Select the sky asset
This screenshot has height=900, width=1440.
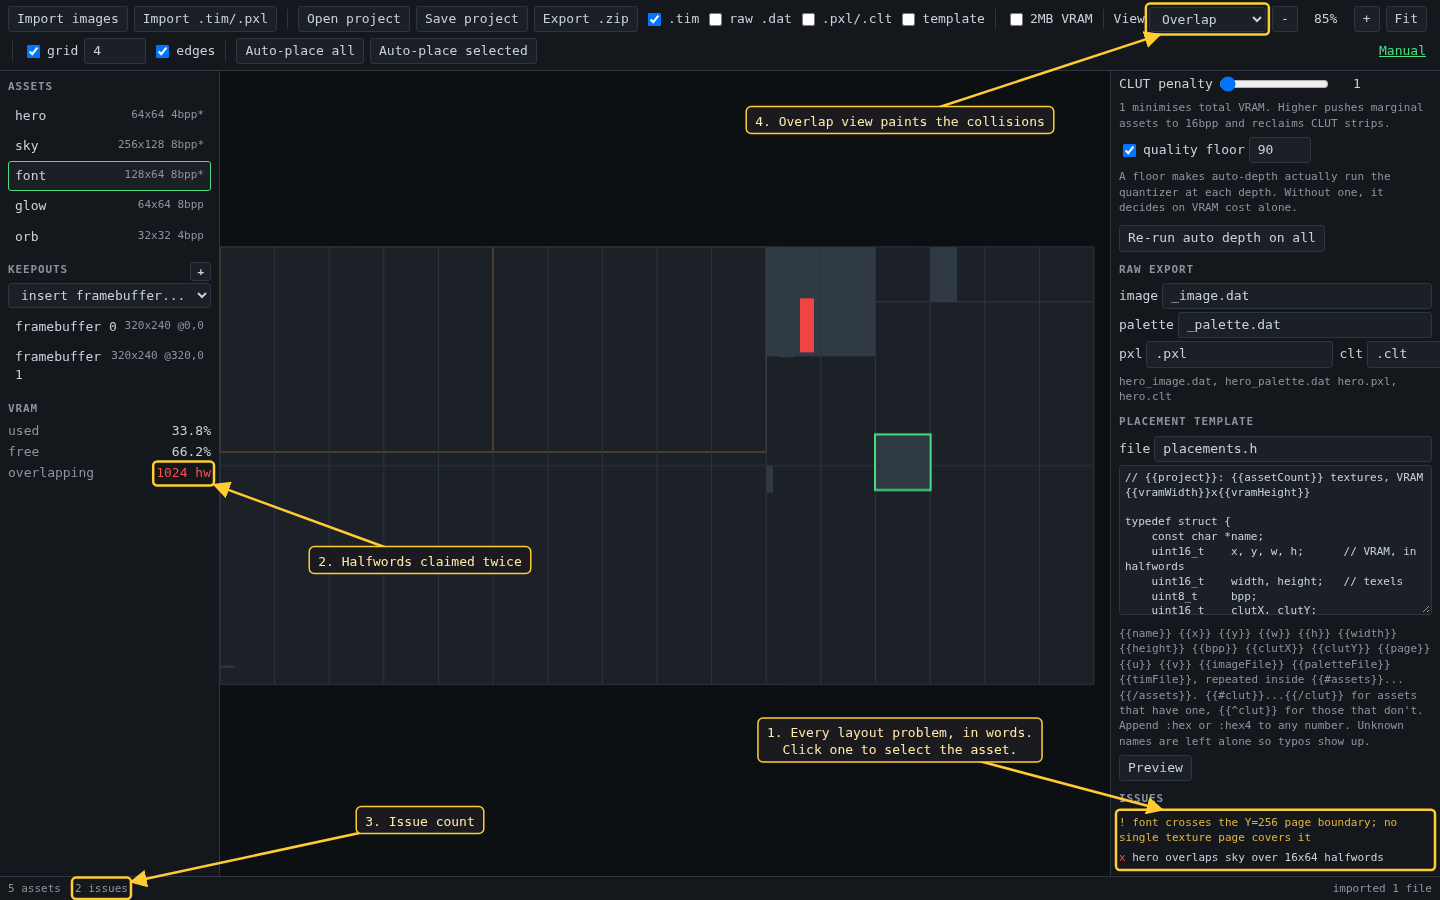tap(109, 146)
